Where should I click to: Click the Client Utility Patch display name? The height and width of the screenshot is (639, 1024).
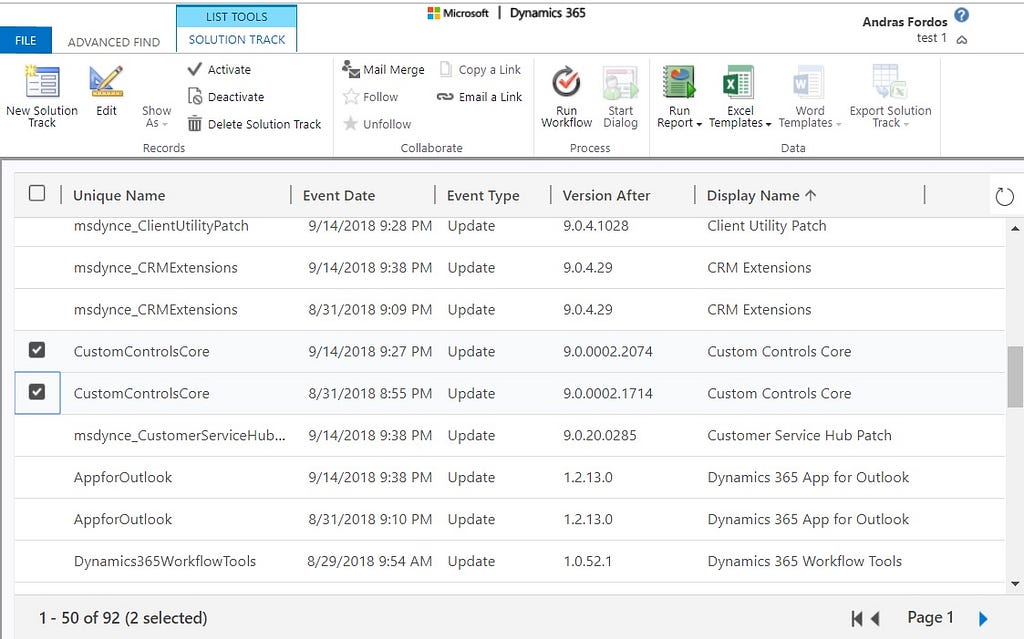(x=767, y=226)
